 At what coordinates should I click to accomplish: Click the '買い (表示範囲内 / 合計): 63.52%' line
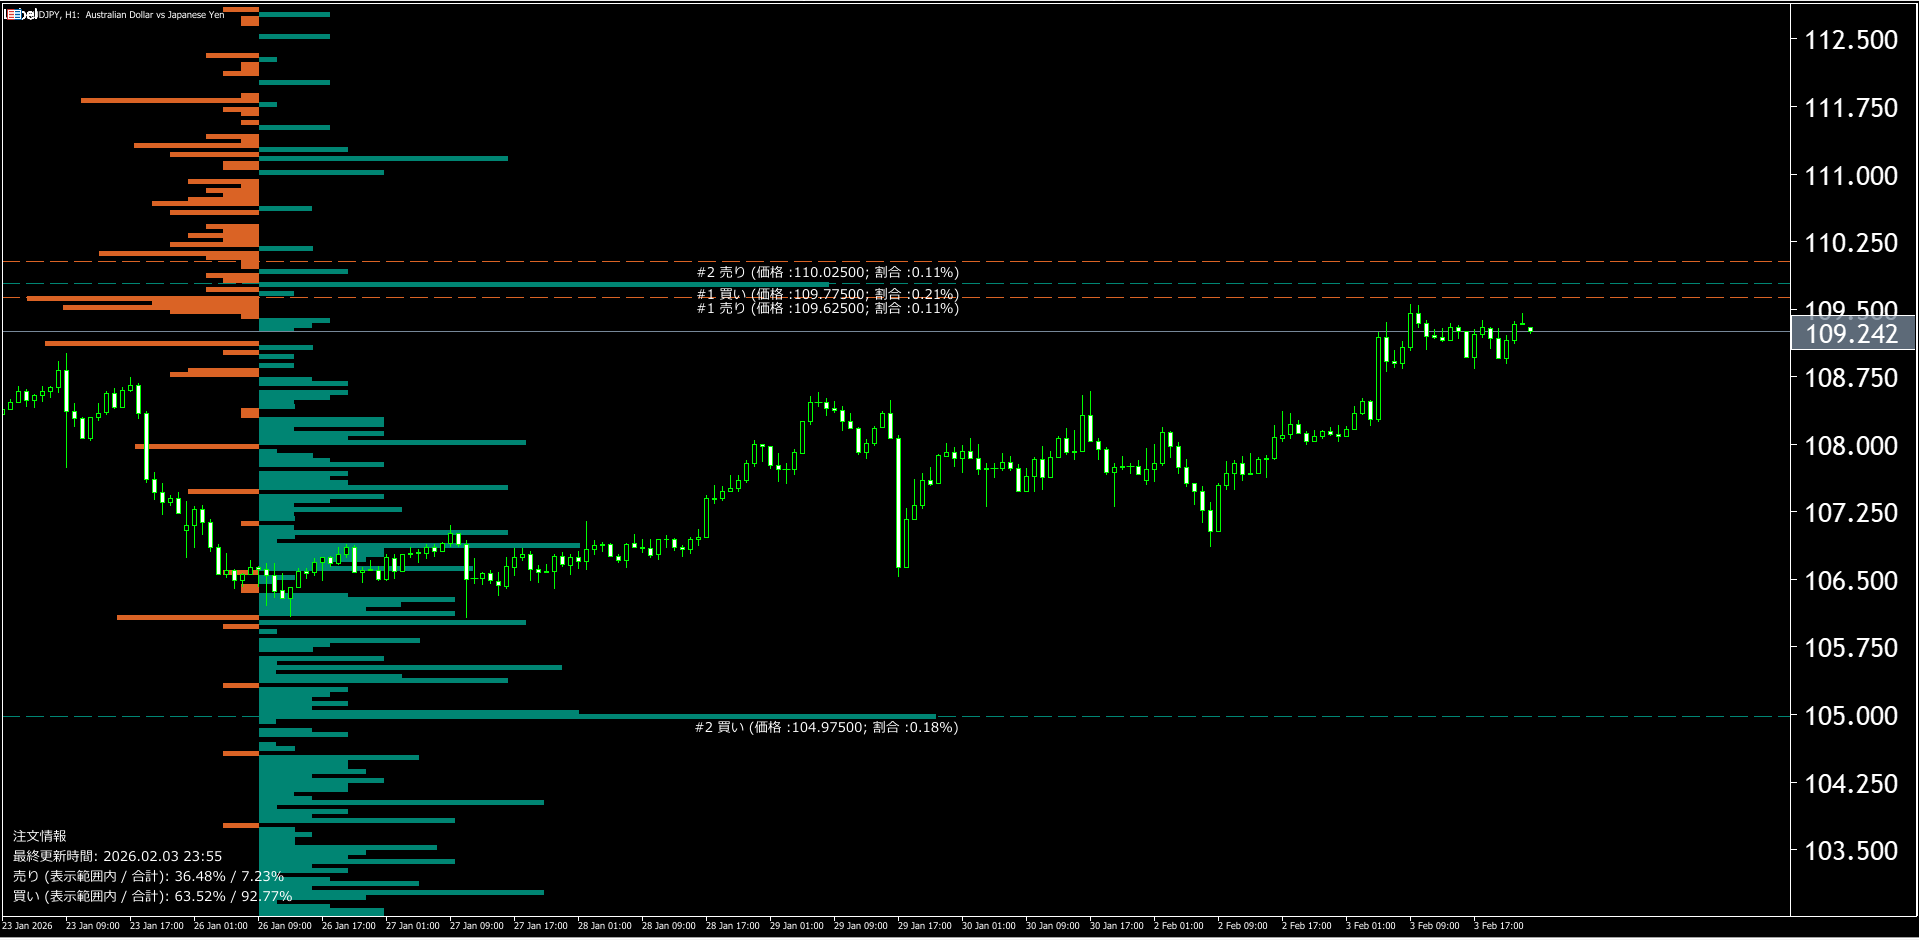(152, 896)
